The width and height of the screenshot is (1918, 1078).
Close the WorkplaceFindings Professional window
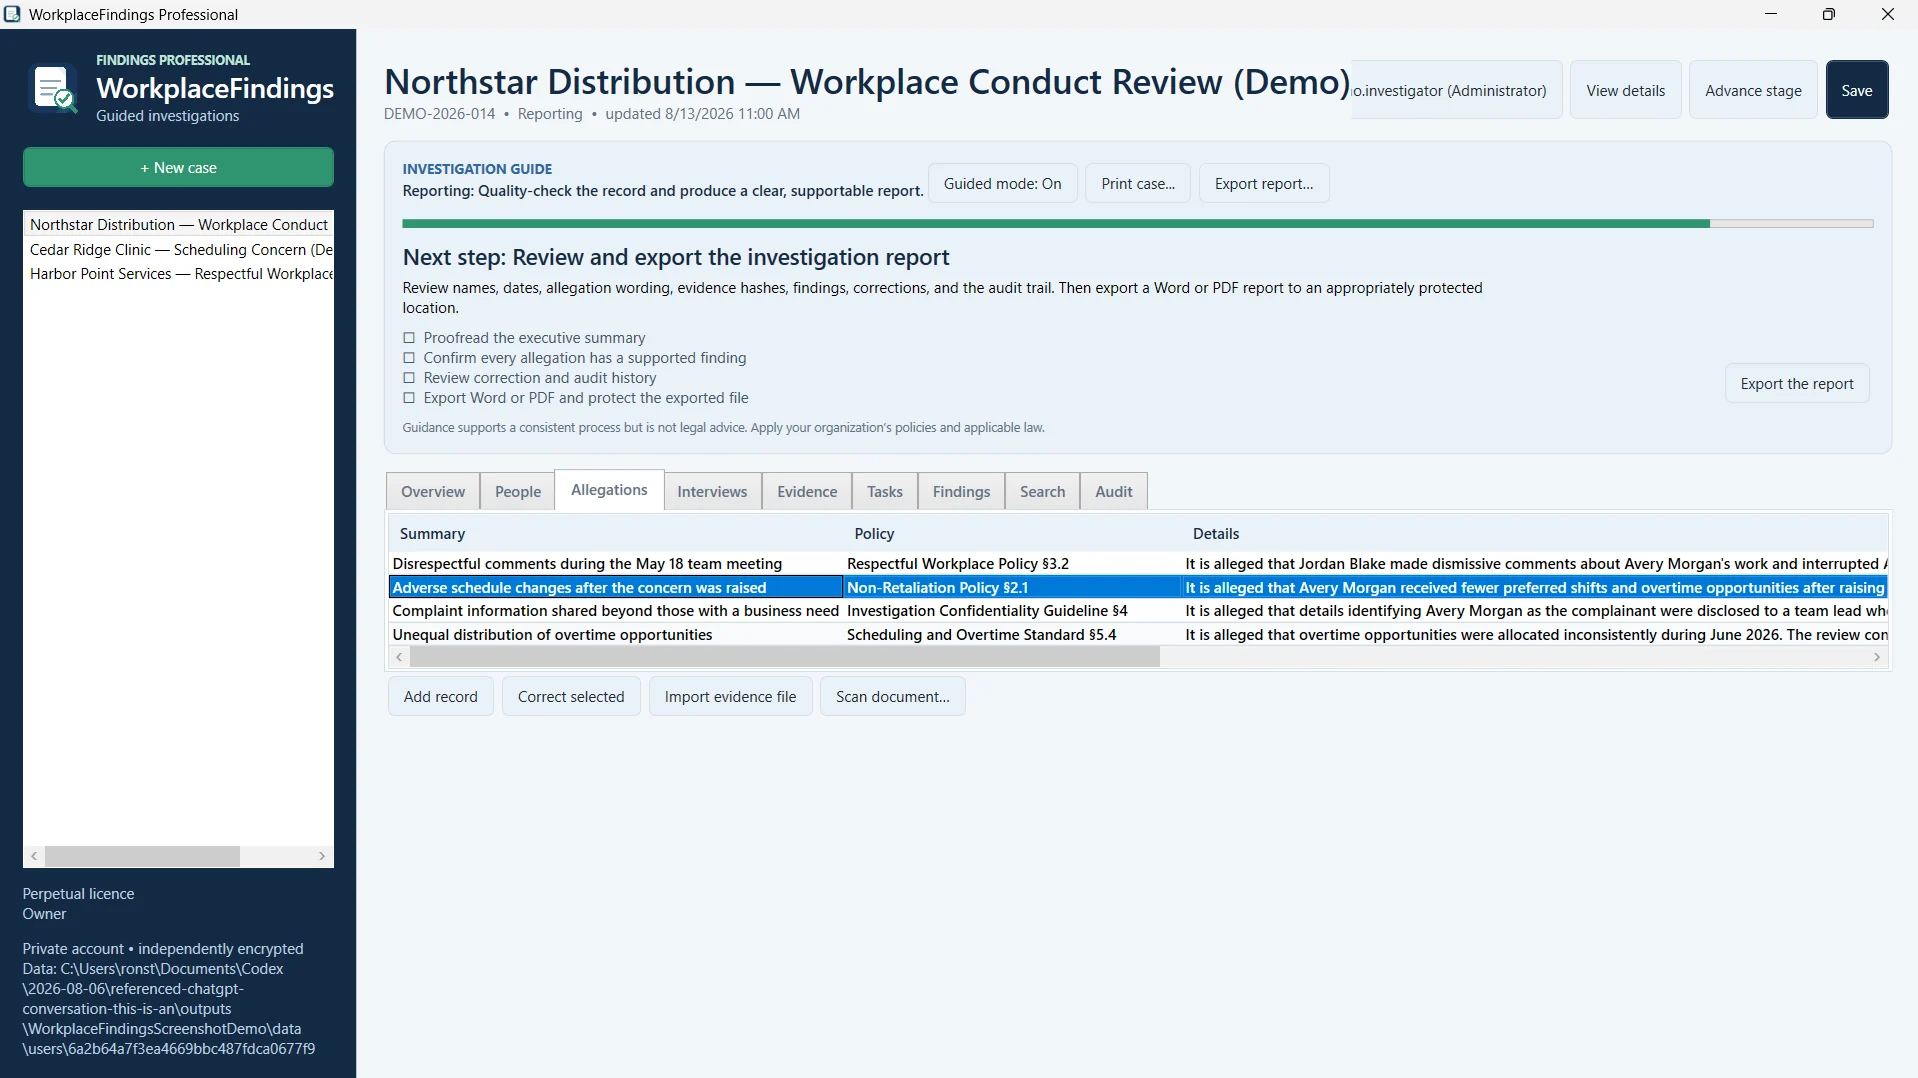[1888, 14]
